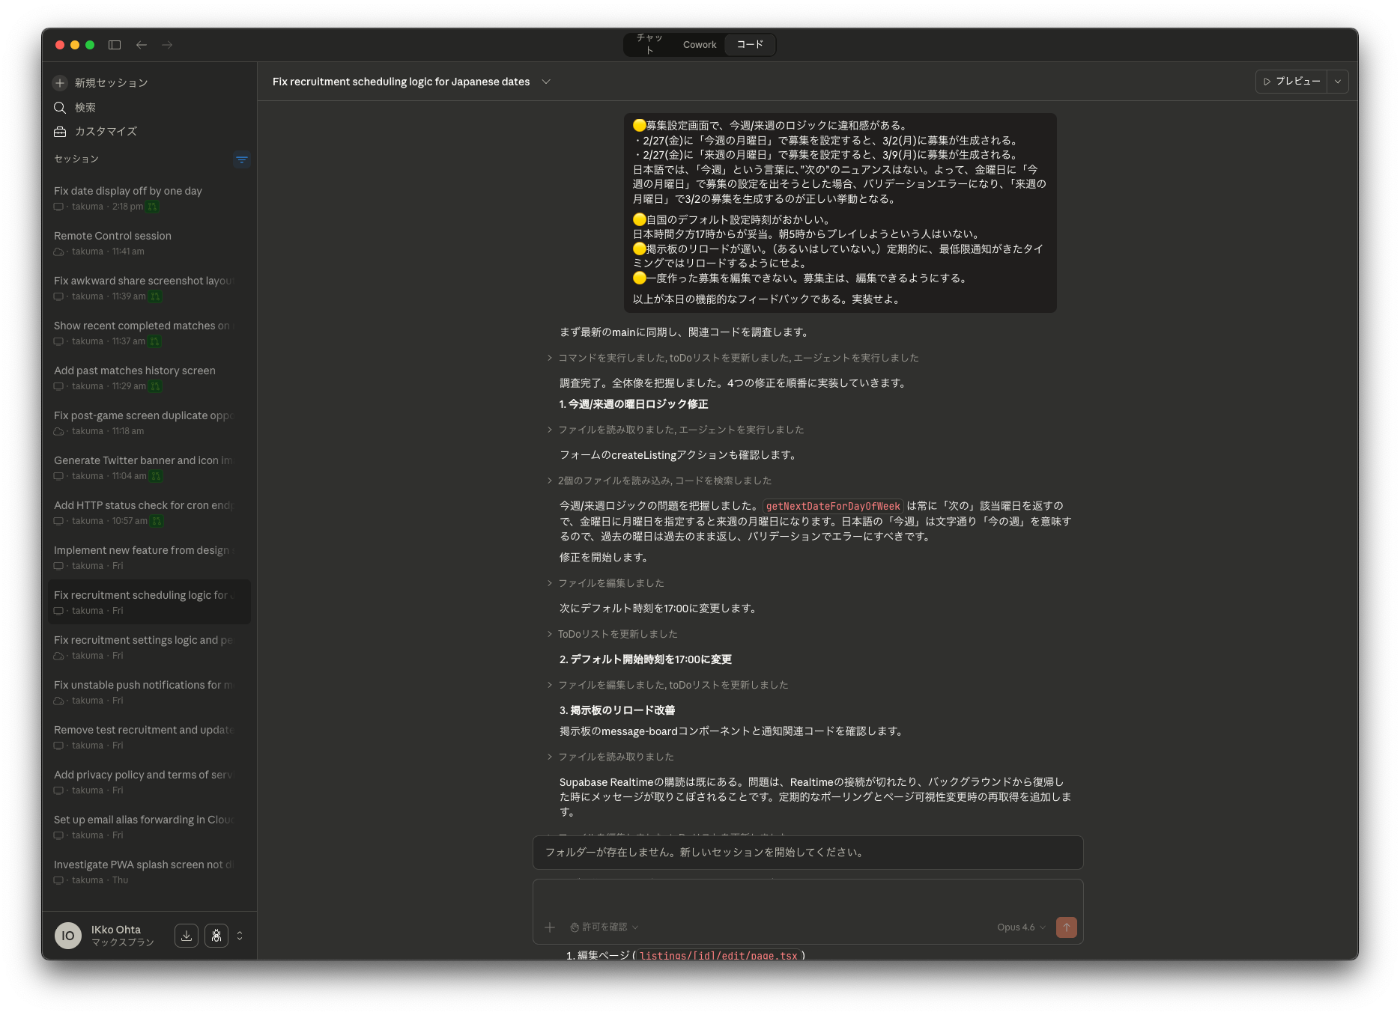Open Set up email alias forwarding session

tap(147, 827)
